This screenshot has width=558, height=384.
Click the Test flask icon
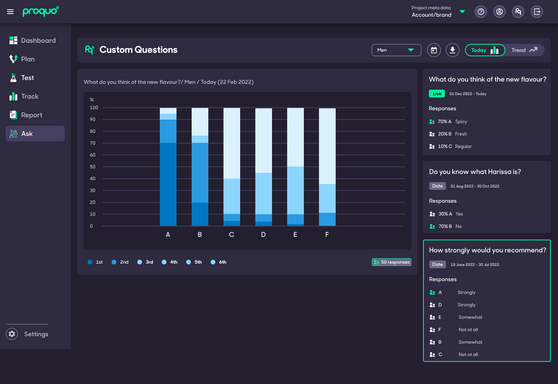tap(13, 78)
